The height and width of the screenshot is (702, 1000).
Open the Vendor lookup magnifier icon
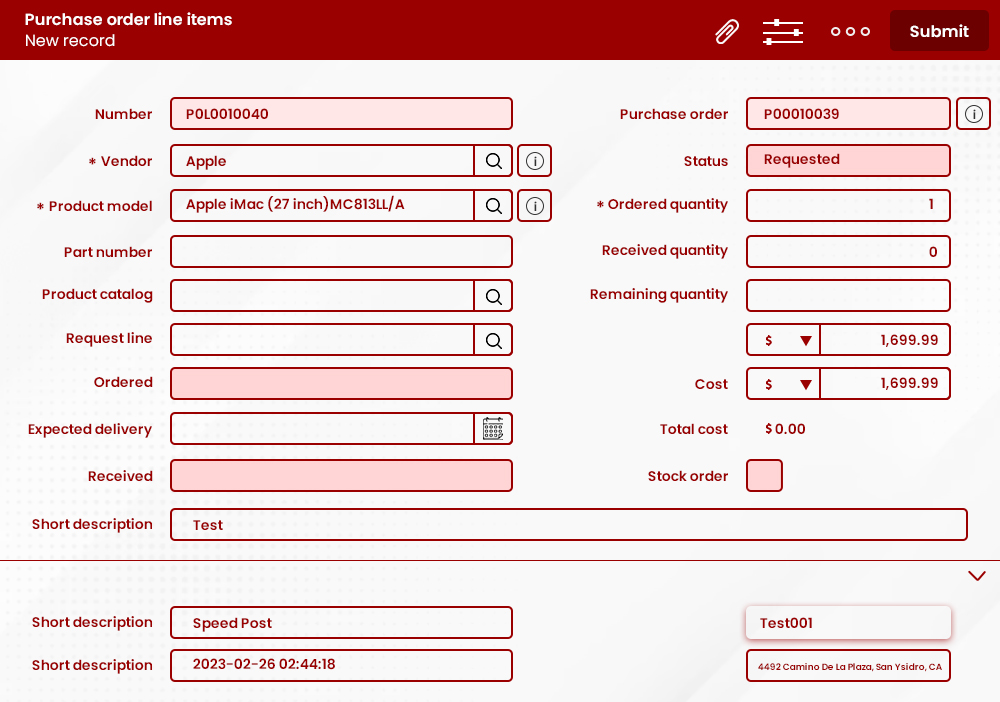[x=493, y=160]
